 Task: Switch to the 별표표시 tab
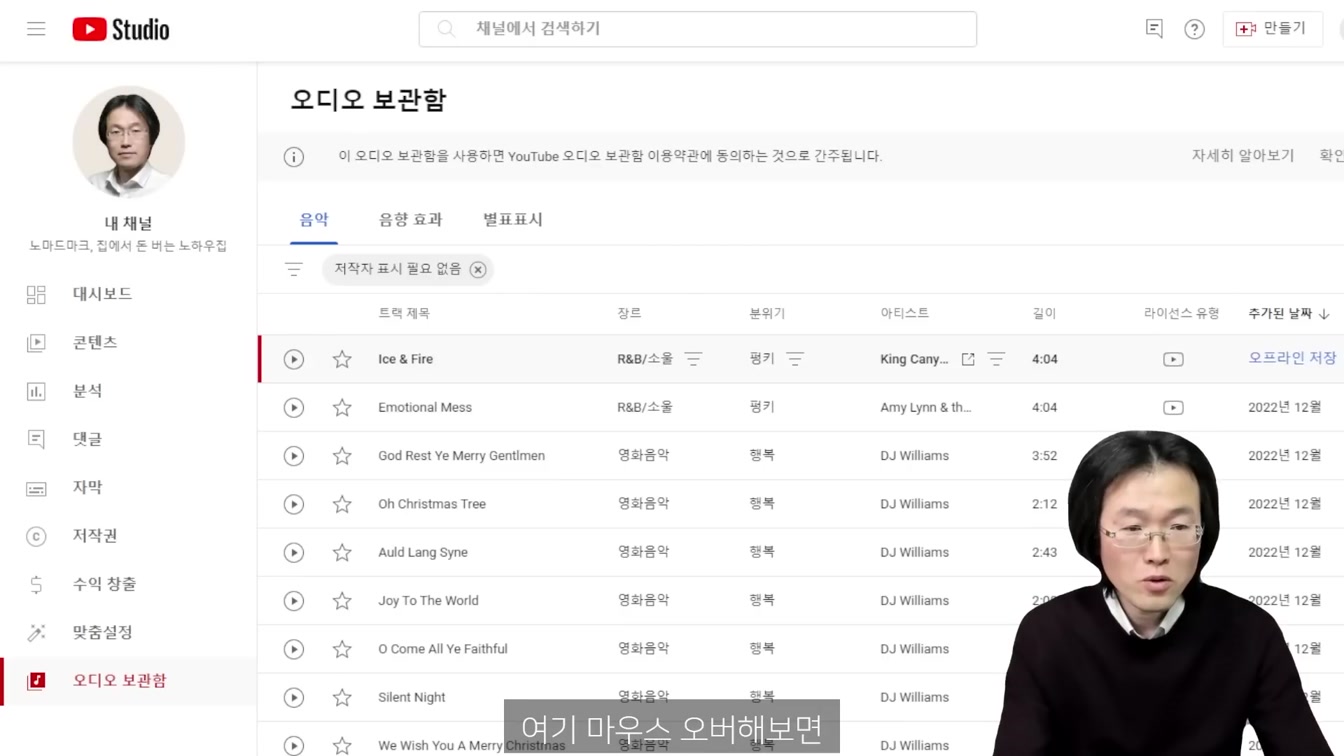[x=512, y=219]
